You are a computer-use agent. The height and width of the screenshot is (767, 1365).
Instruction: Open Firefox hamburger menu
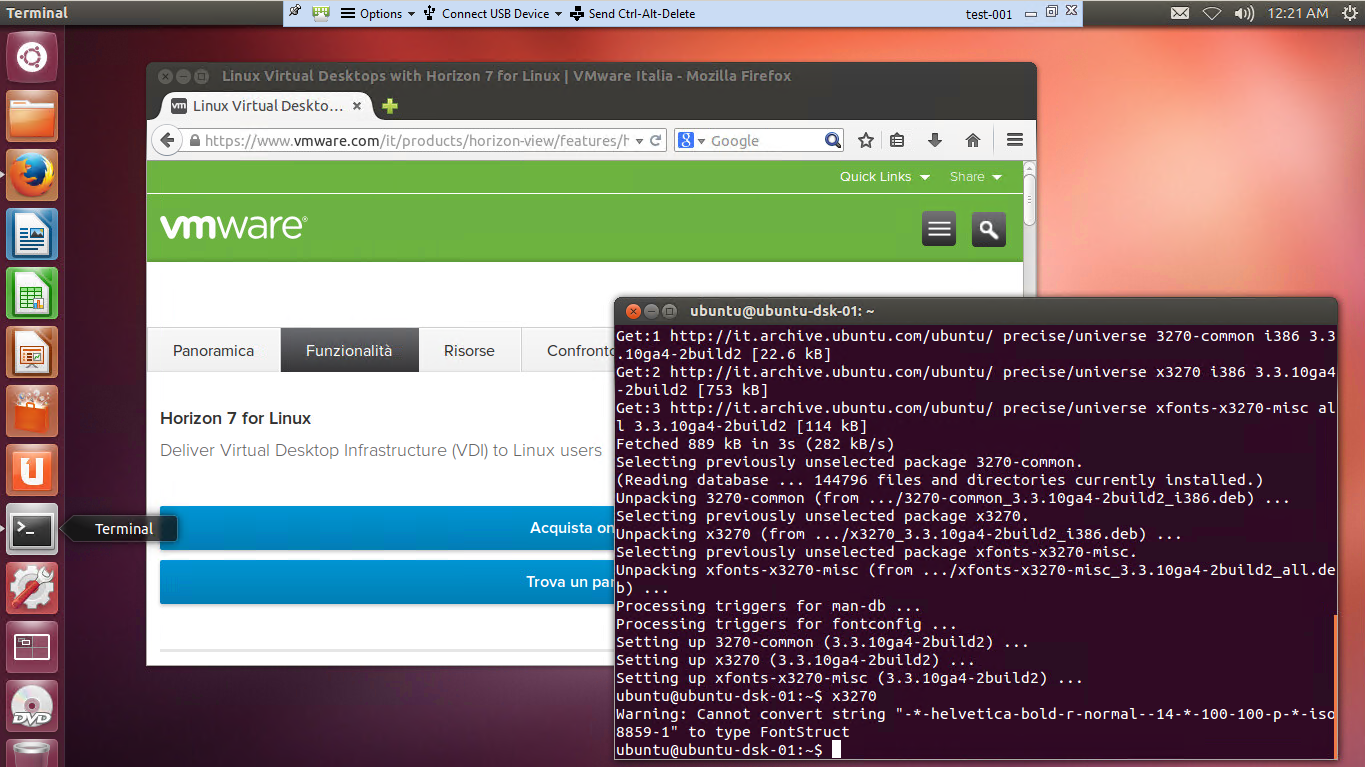tap(1014, 141)
